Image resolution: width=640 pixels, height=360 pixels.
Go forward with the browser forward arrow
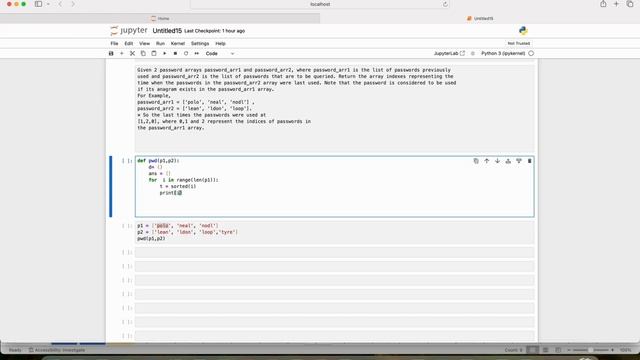coord(73,4)
